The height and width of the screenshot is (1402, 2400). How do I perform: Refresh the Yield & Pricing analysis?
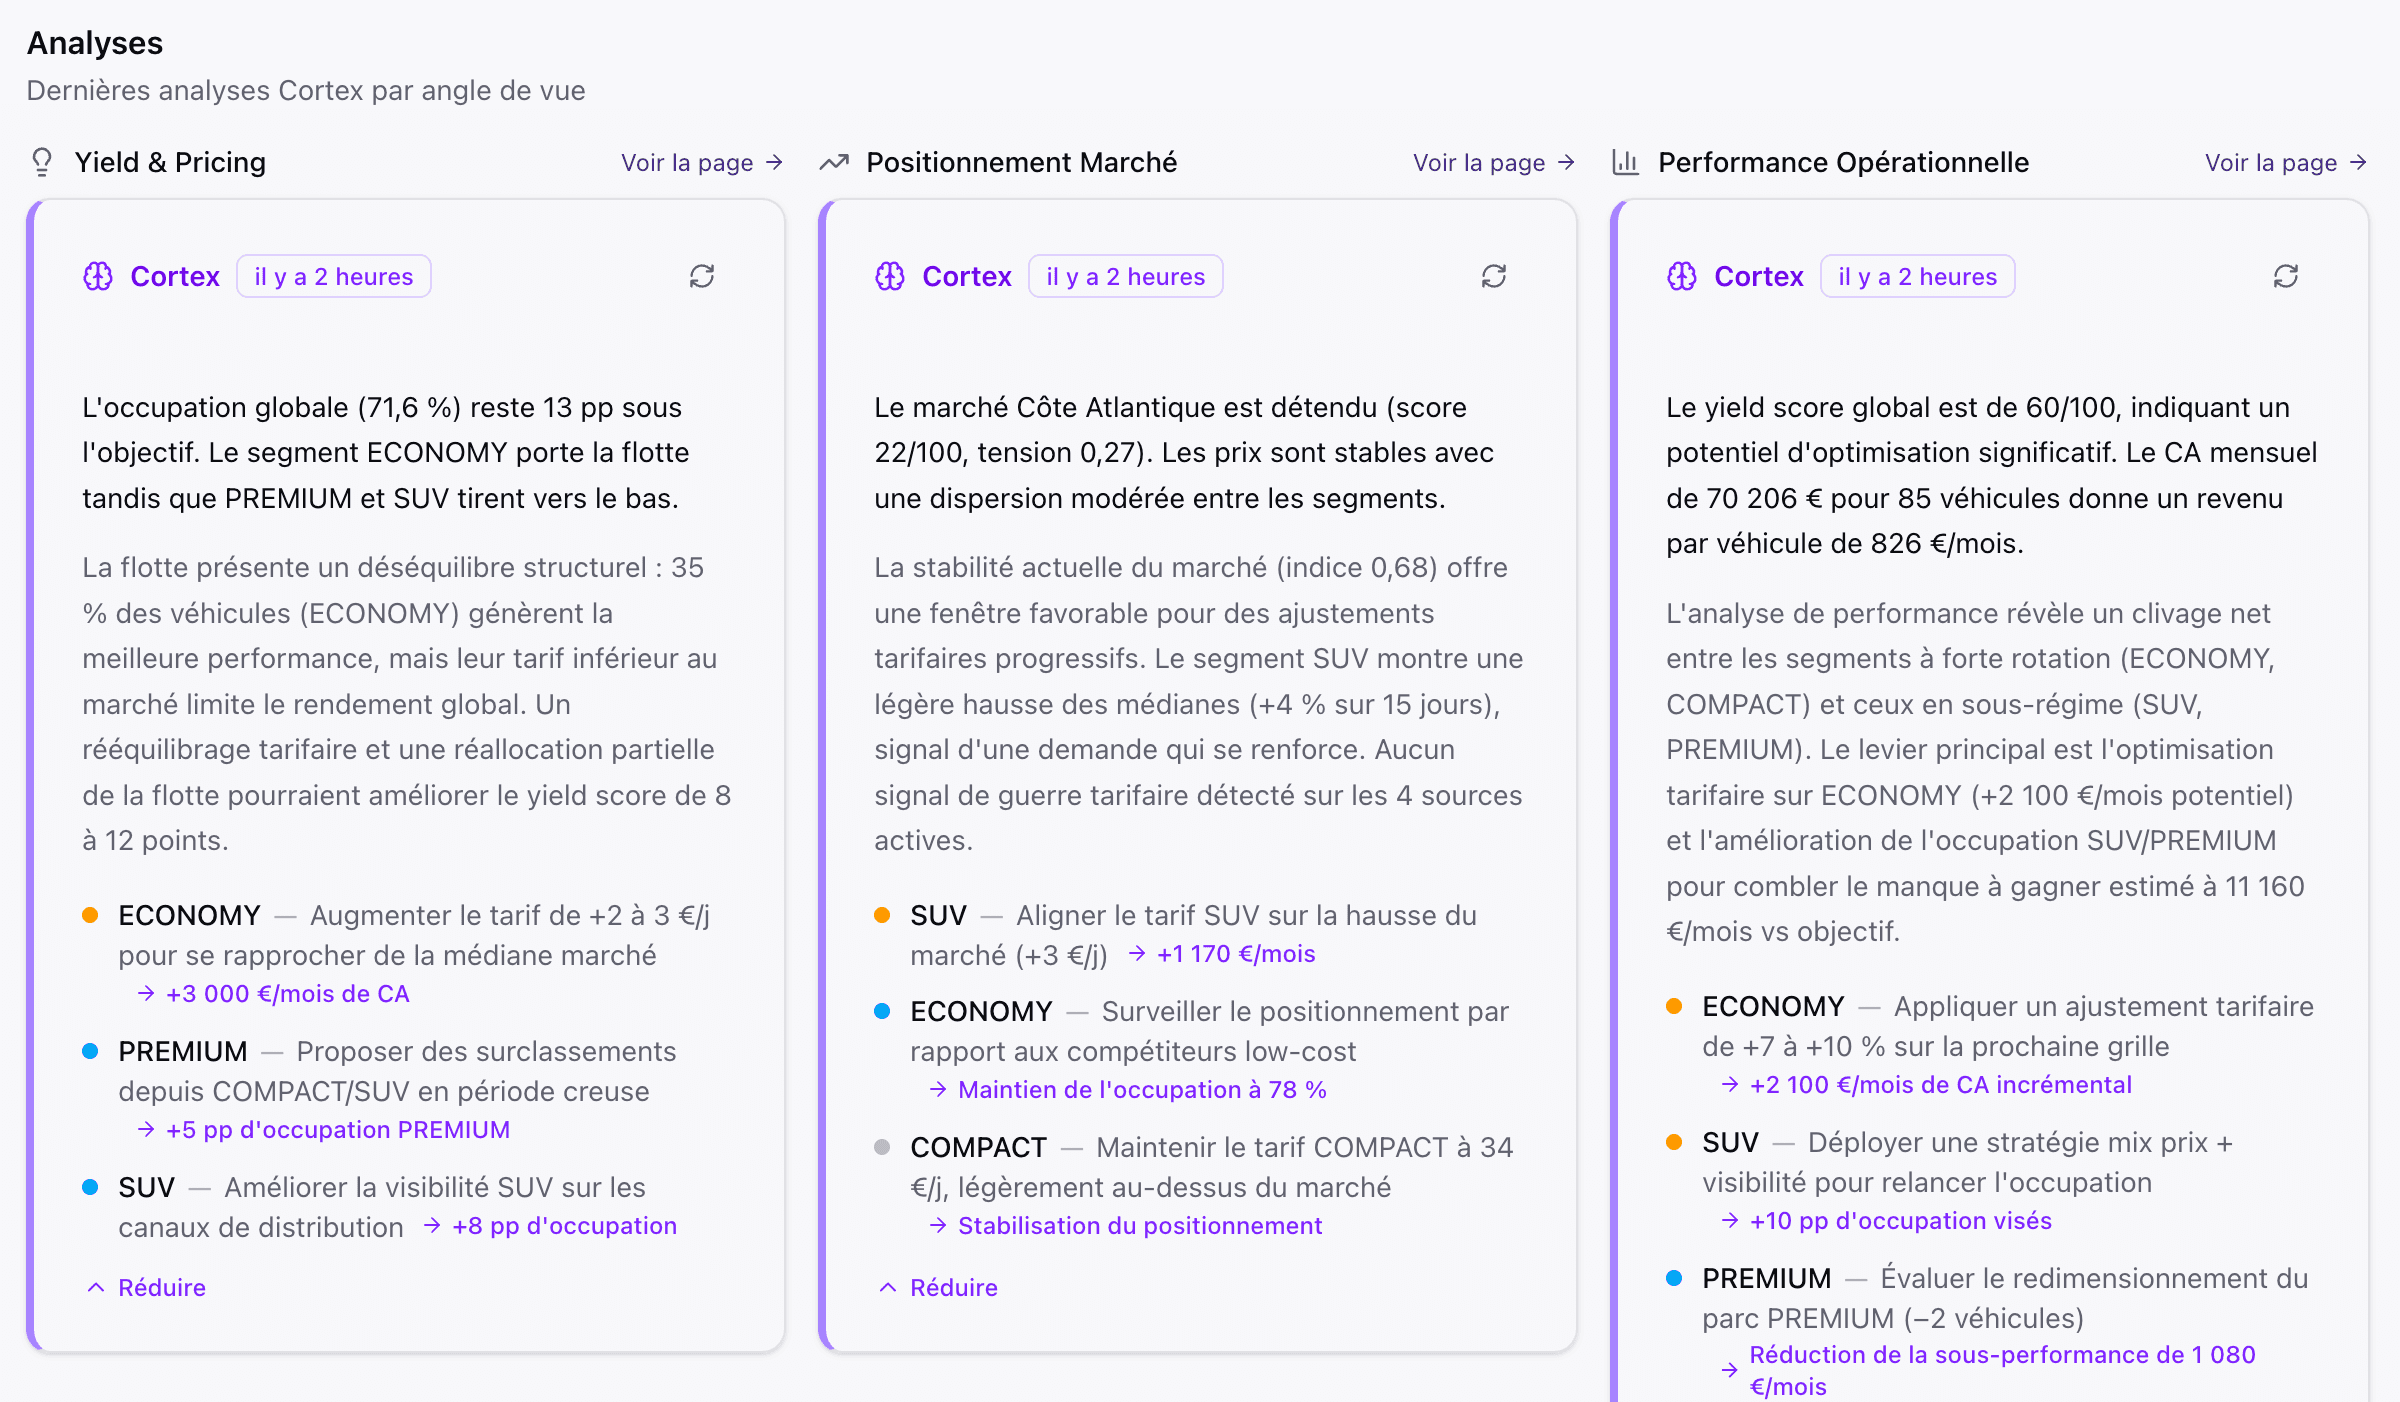point(702,276)
